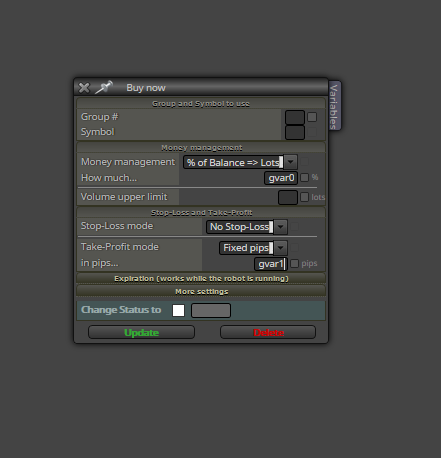
Task: Click the white Change Status color box
Action: tap(178, 310)
